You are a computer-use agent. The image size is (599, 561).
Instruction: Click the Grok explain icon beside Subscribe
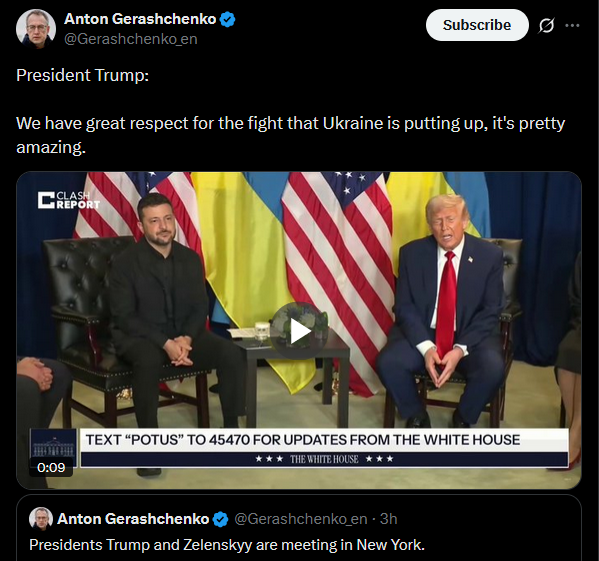click(546, 26)
